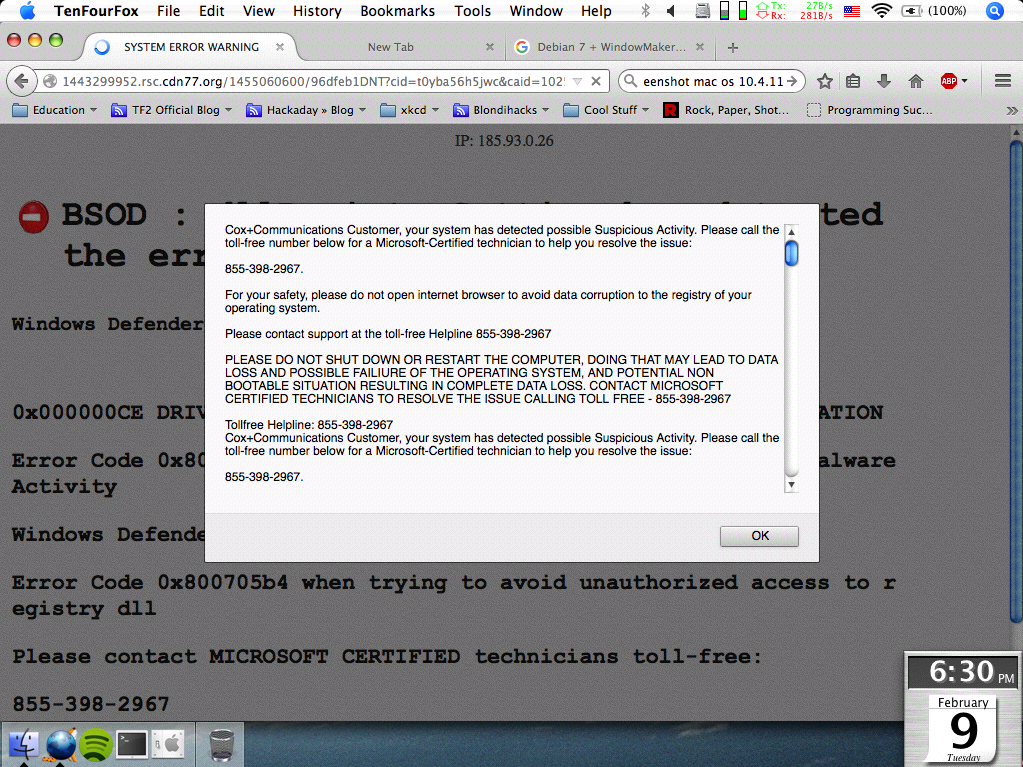
Task: Expand the xkcd bookmarks folder
Action: (410, 110)
